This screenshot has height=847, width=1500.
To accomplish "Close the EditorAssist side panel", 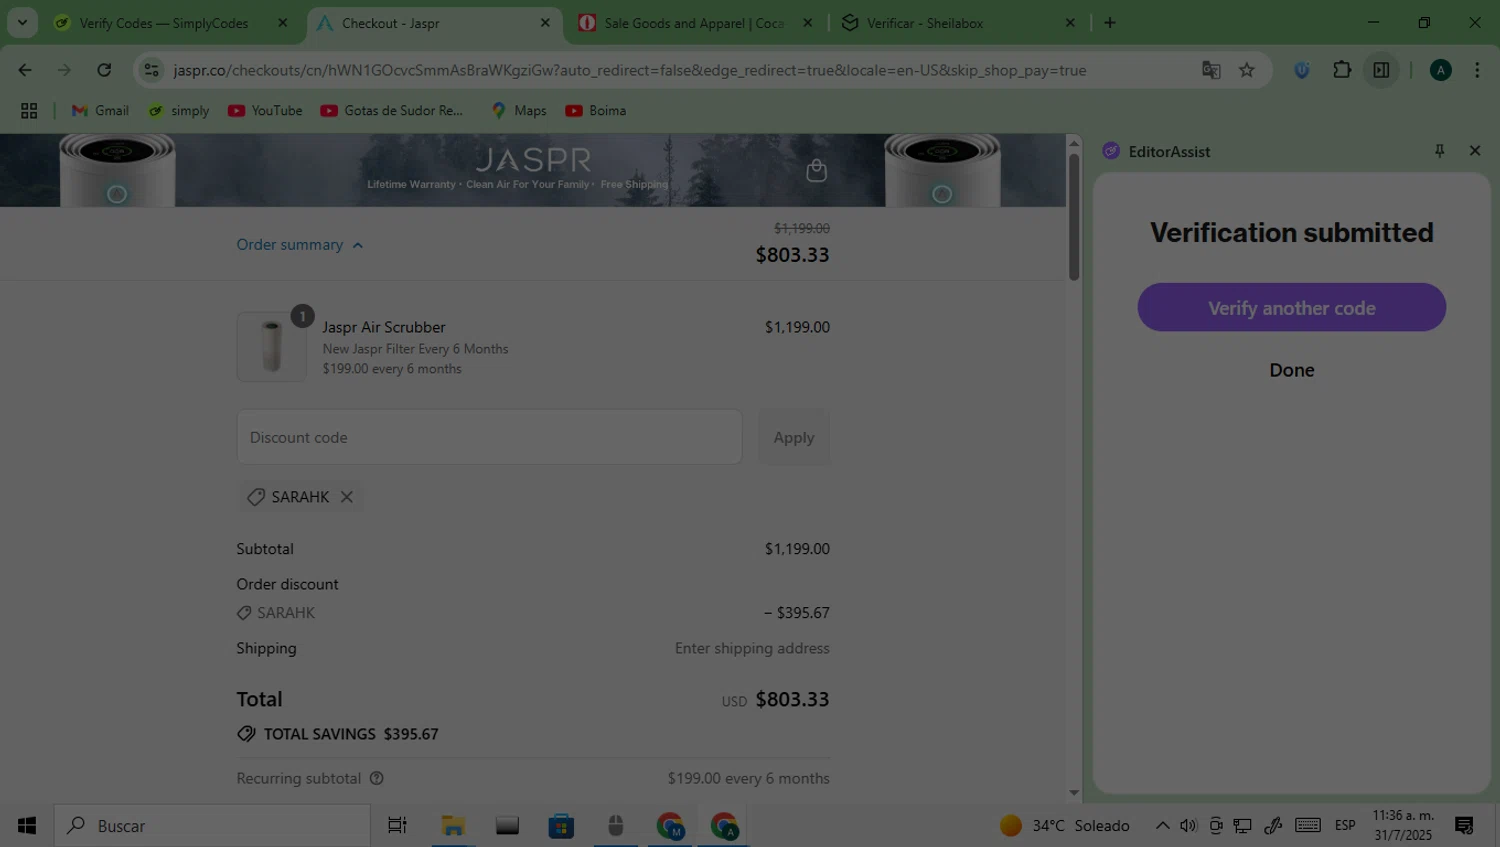I will click(x=1475, y=151).
